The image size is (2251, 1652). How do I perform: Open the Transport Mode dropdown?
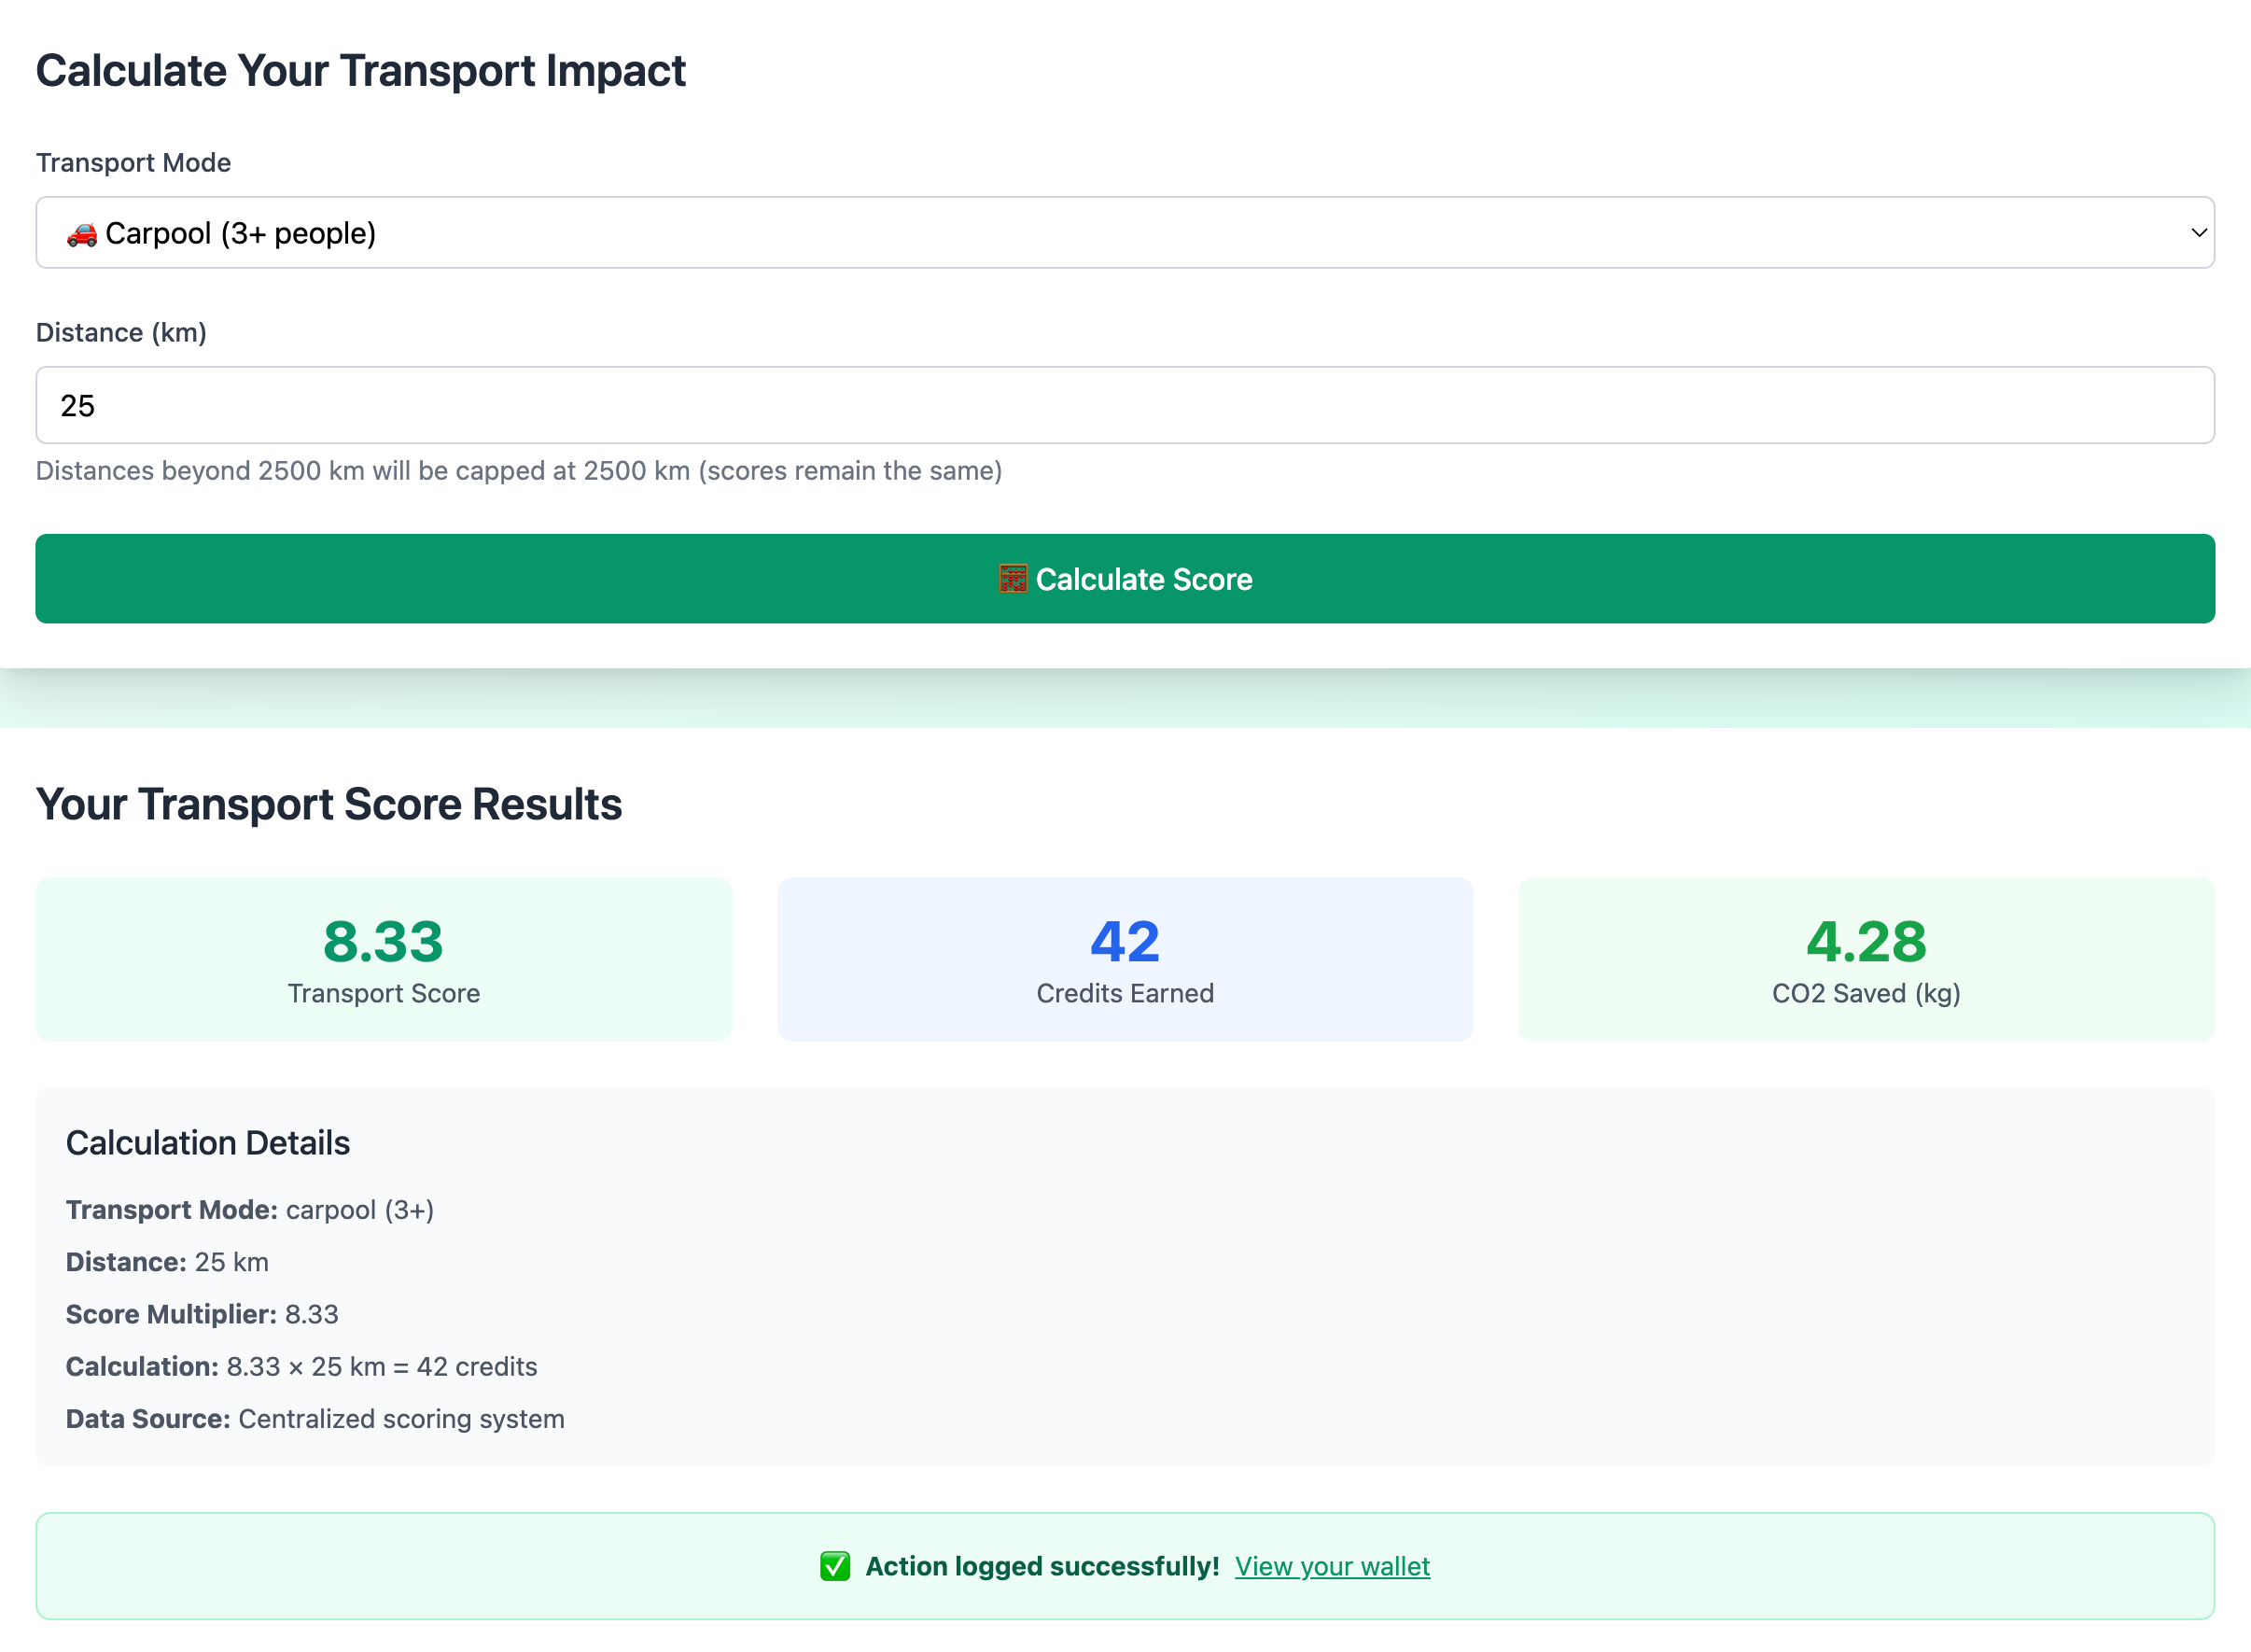(x=1124, y=233)
